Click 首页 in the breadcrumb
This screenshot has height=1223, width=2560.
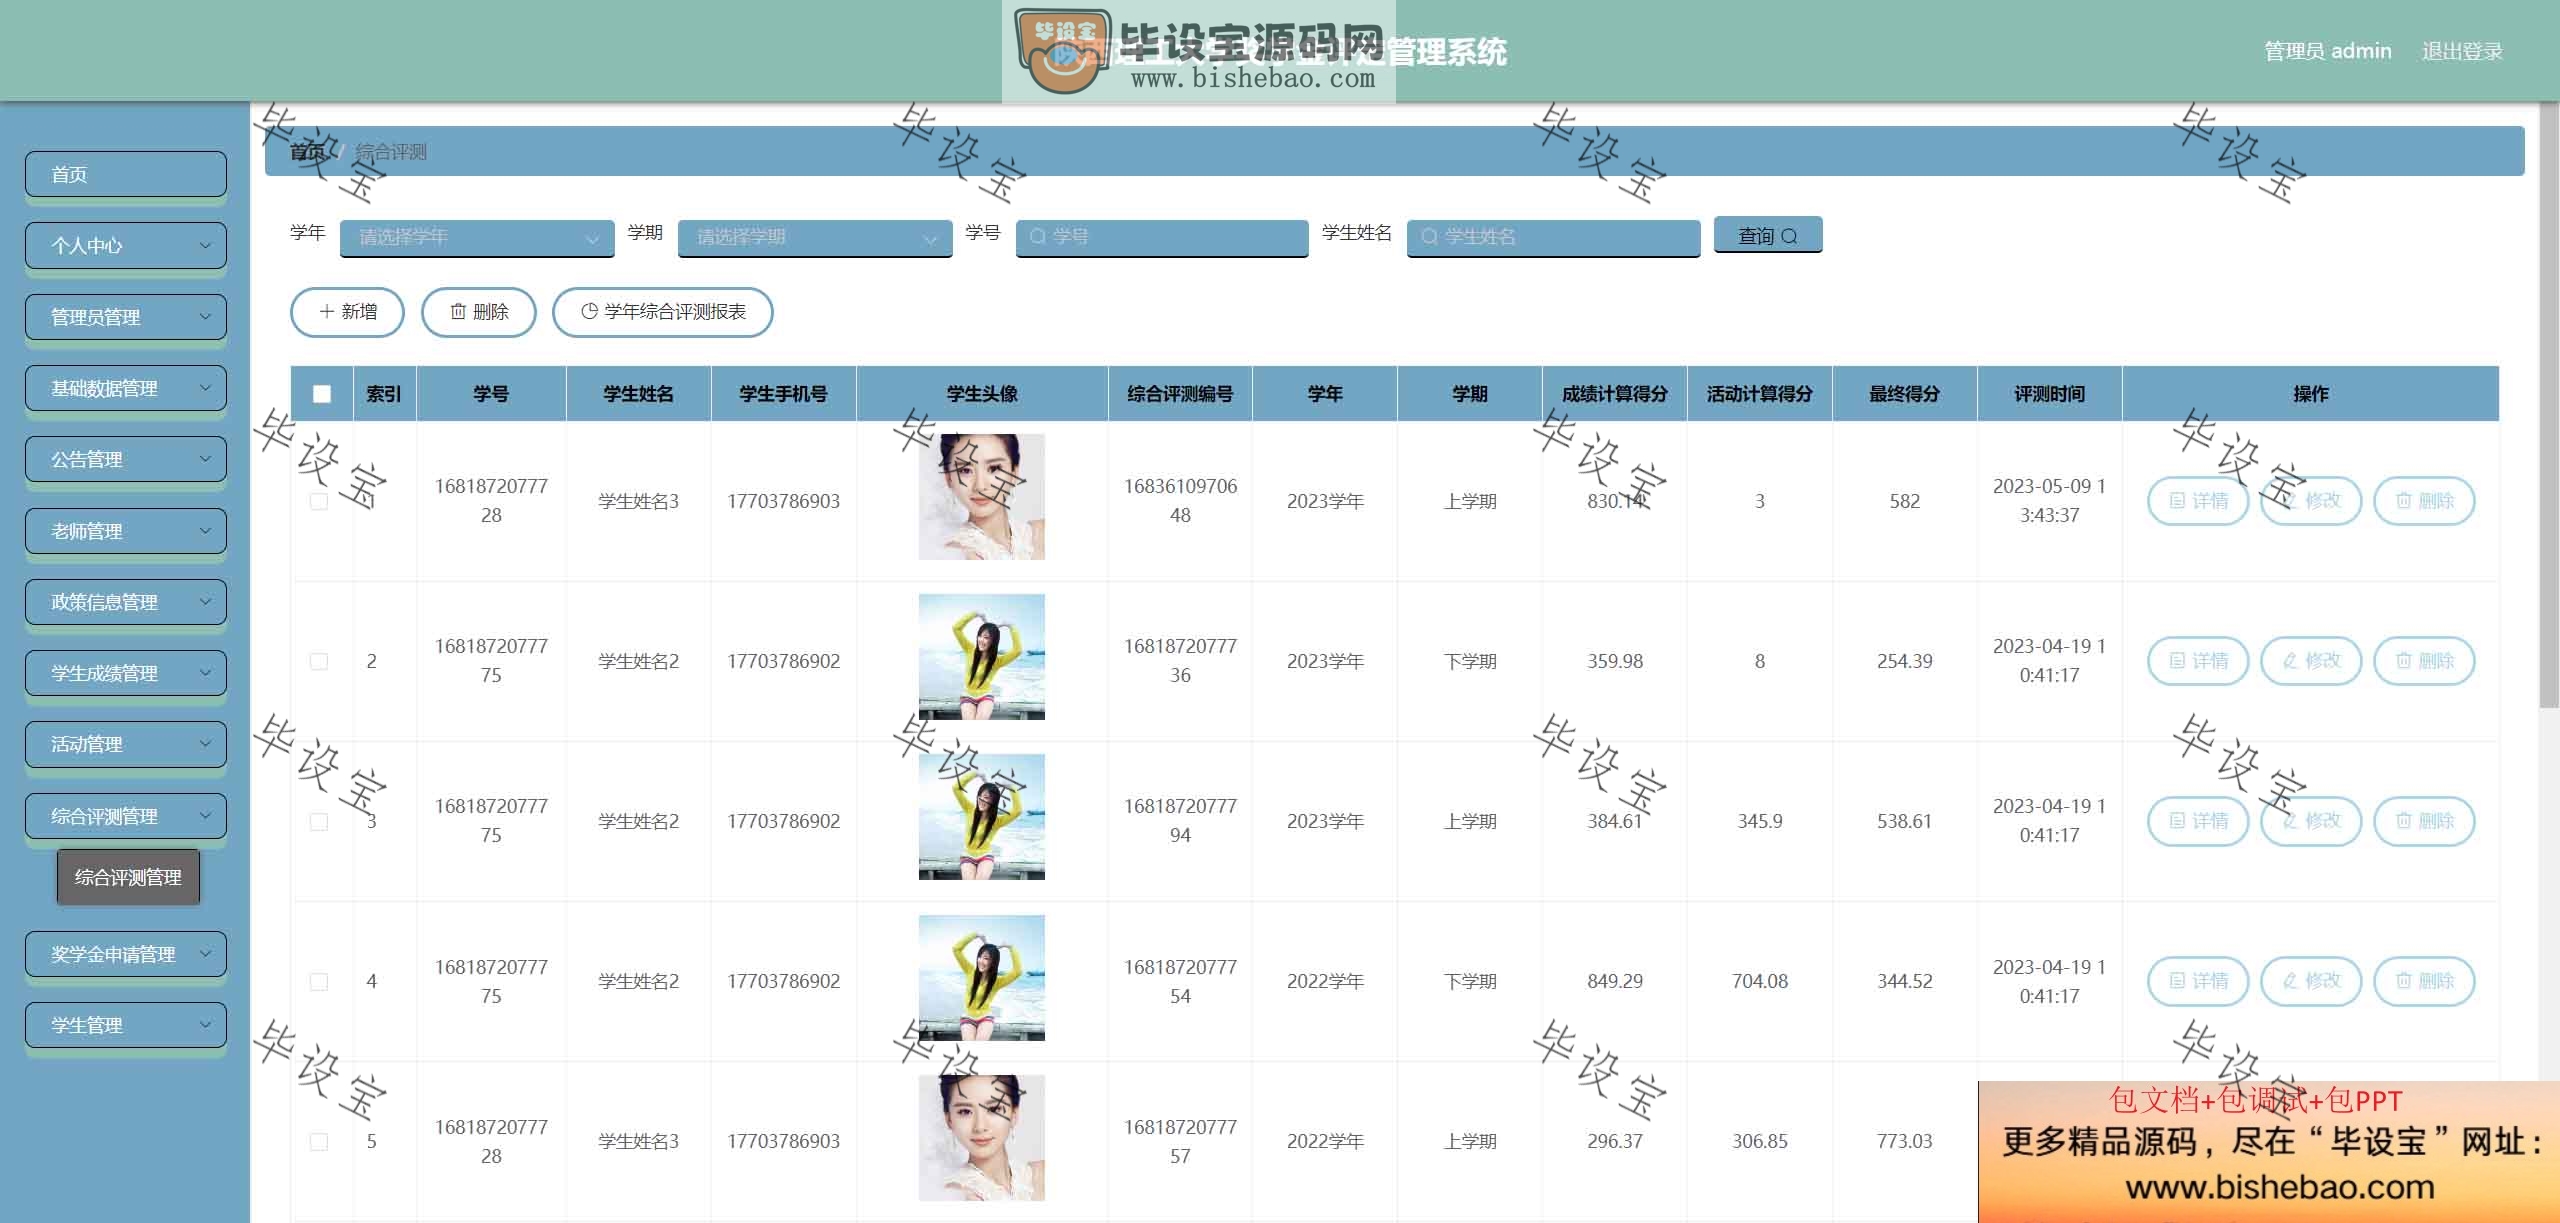308,152
